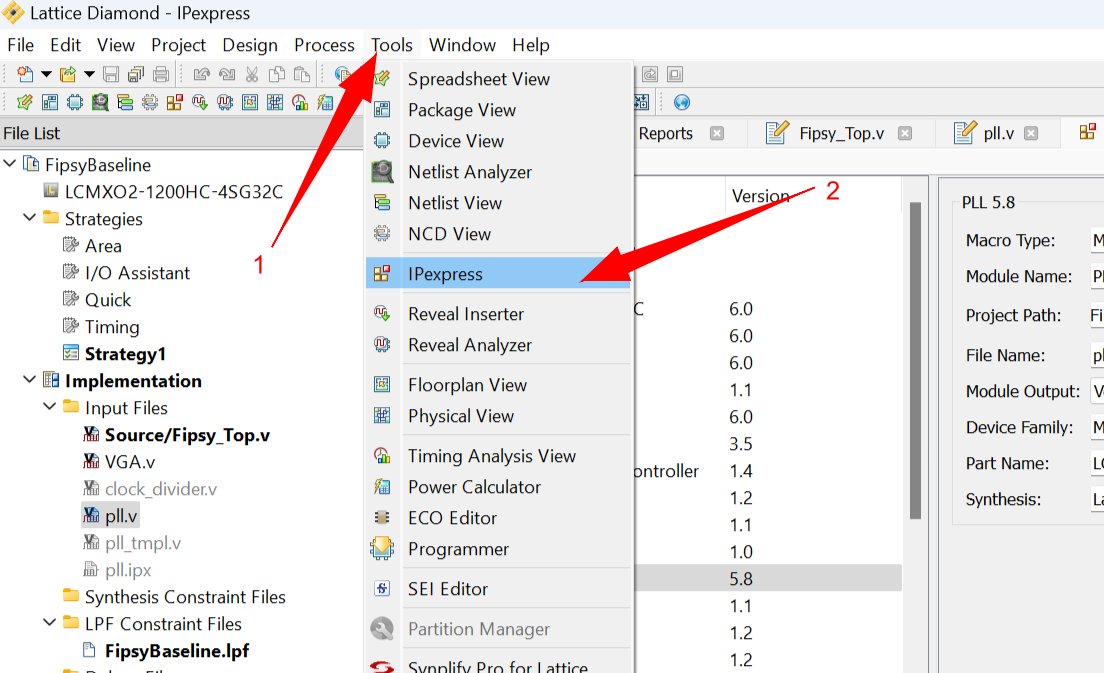
Task: Open the Project menu
Action: click(178, 45)
